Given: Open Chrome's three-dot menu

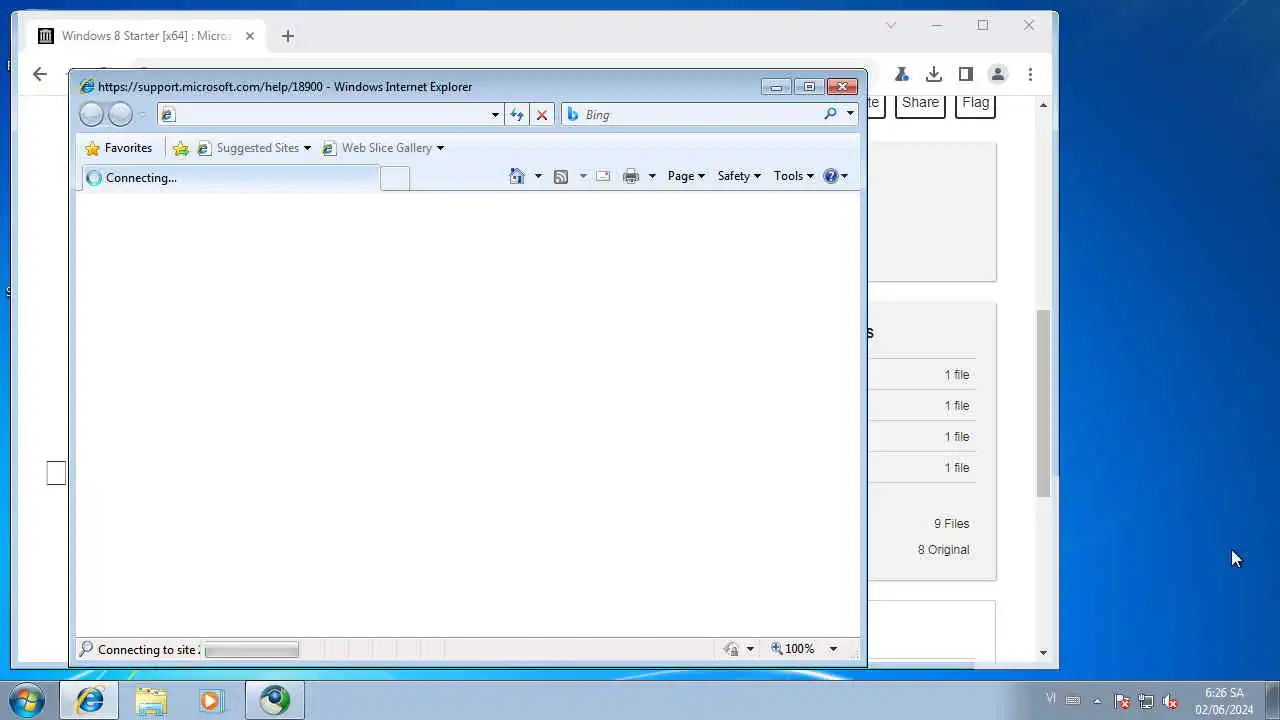Looking at the screenshot, I should point(1030,74).
